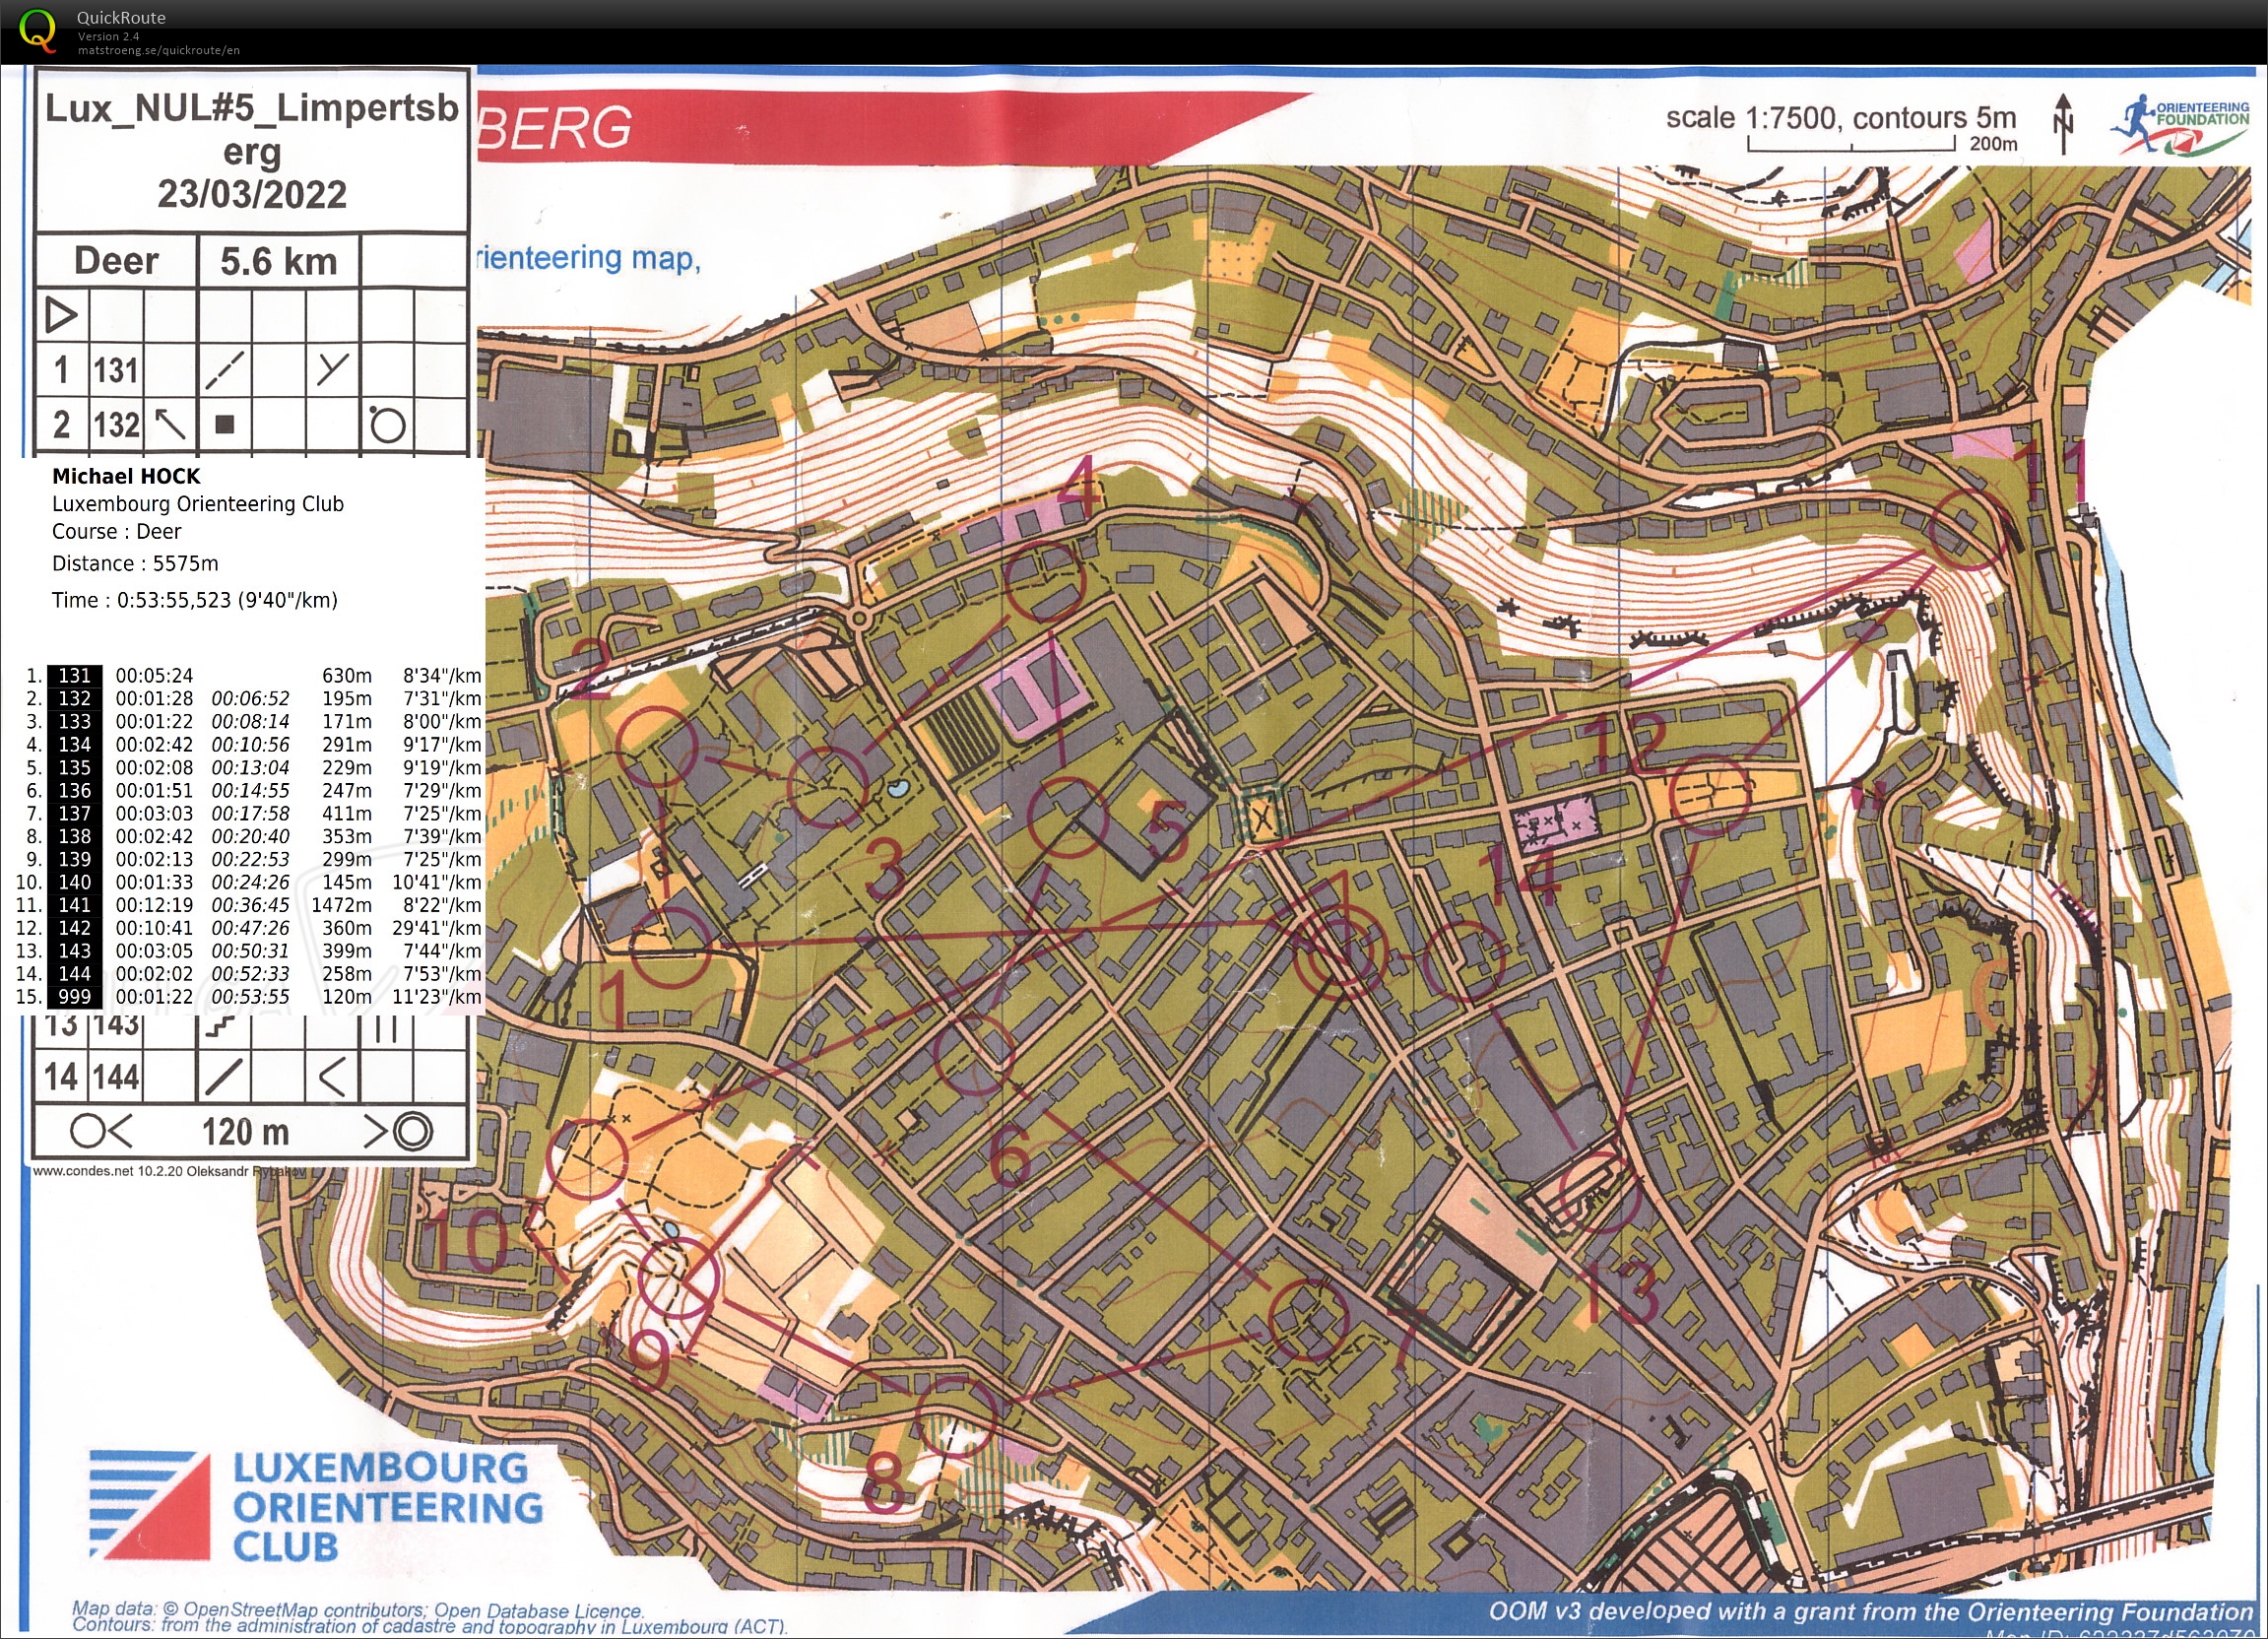Image resolution: width=2268 pixels, height=1639 pixels.
Task: Click control circle 7 on the map
Action: pyautogui.click(x=1308, y=1320)
